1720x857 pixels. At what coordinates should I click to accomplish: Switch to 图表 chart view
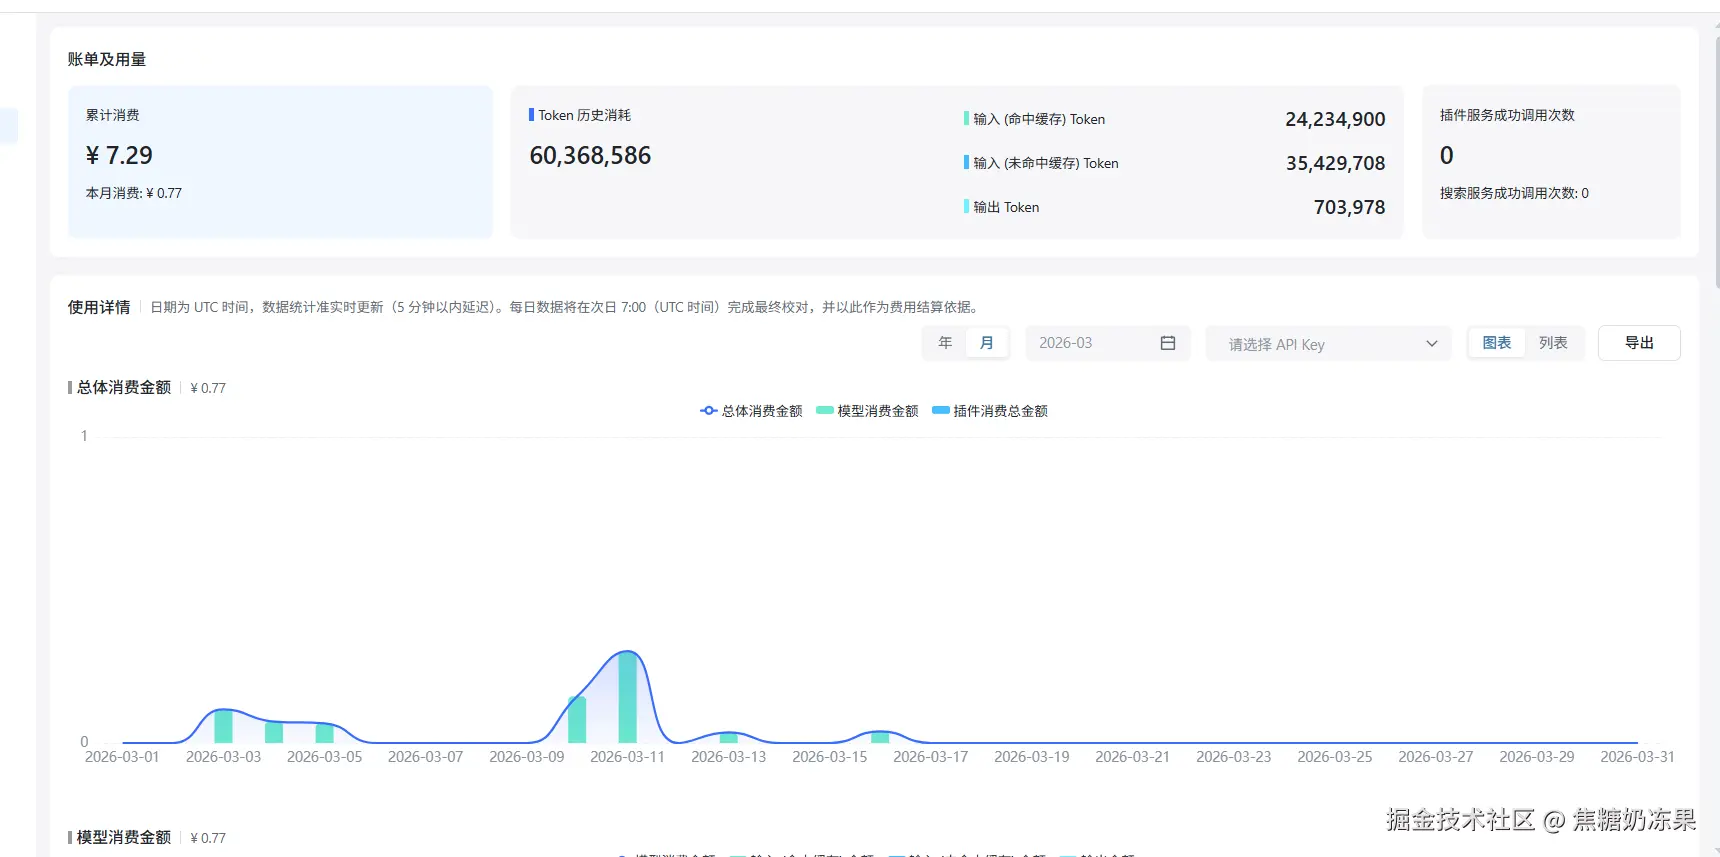(x=1497, y=343)
